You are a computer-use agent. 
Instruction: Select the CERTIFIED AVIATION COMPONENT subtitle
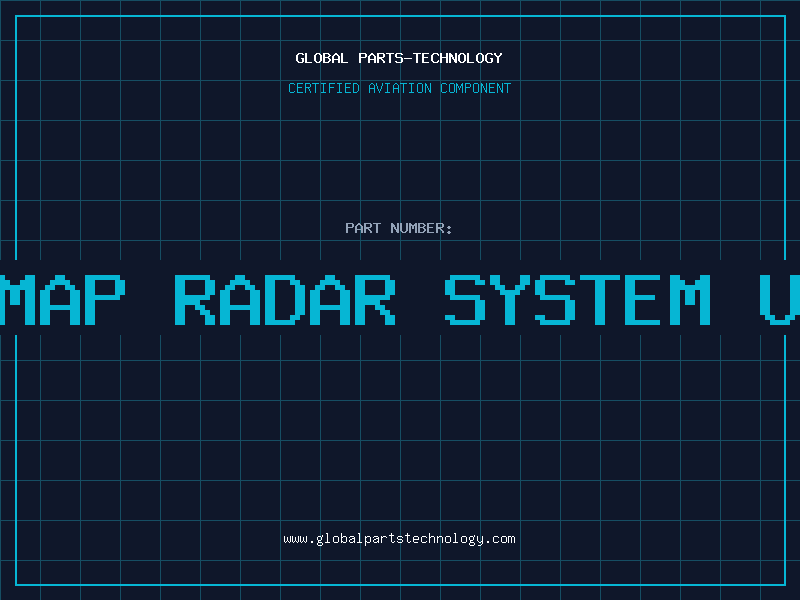(399, 88)
